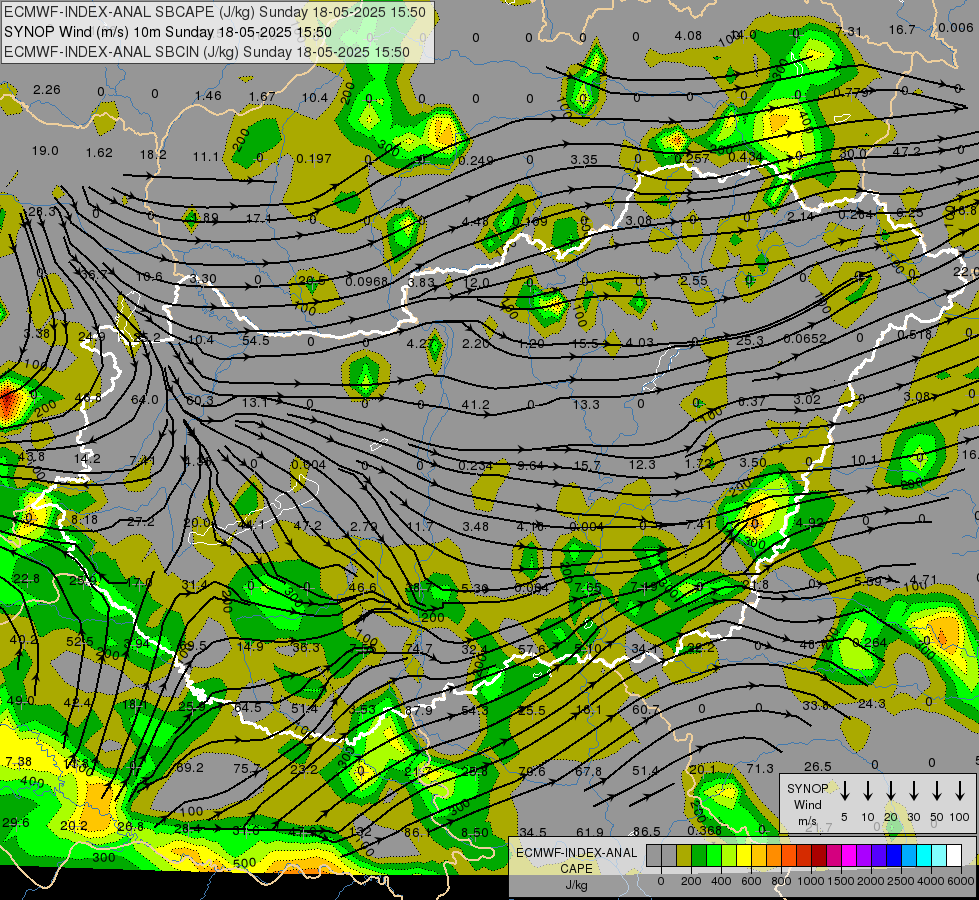Click the 4000 label on CAPE scale

[930, 881]
